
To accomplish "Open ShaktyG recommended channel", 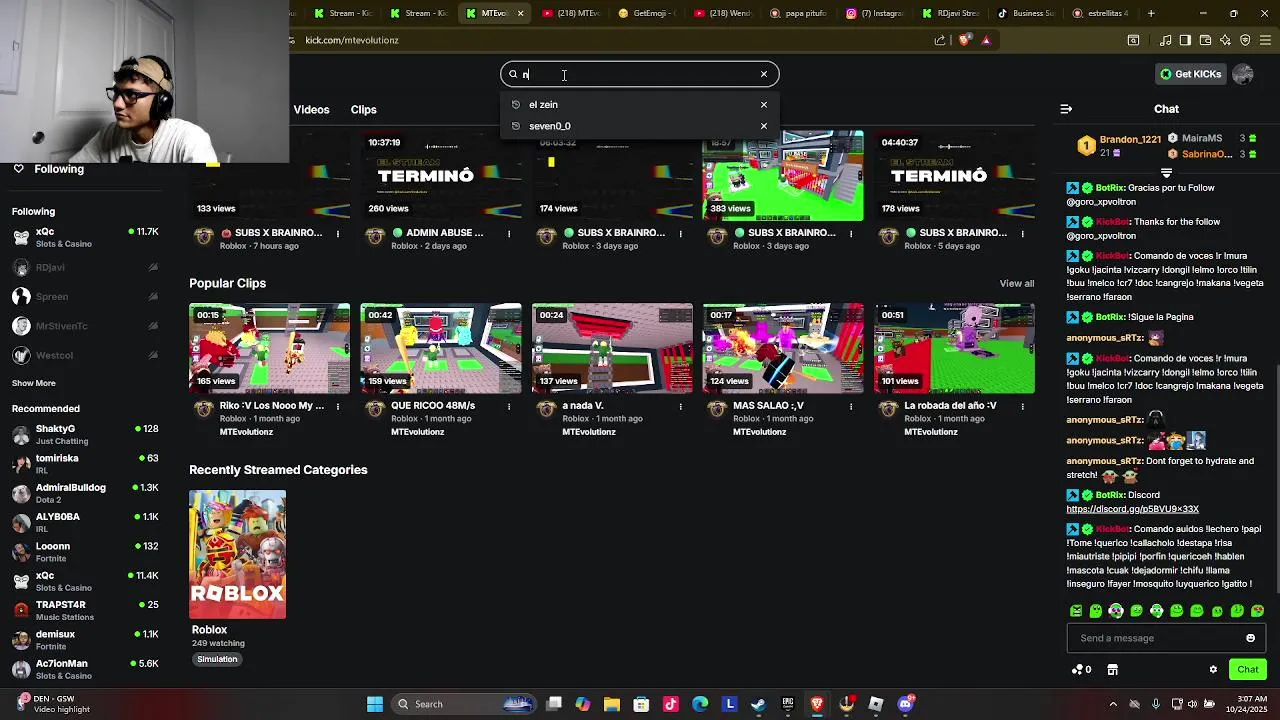I will pos(85,434).
